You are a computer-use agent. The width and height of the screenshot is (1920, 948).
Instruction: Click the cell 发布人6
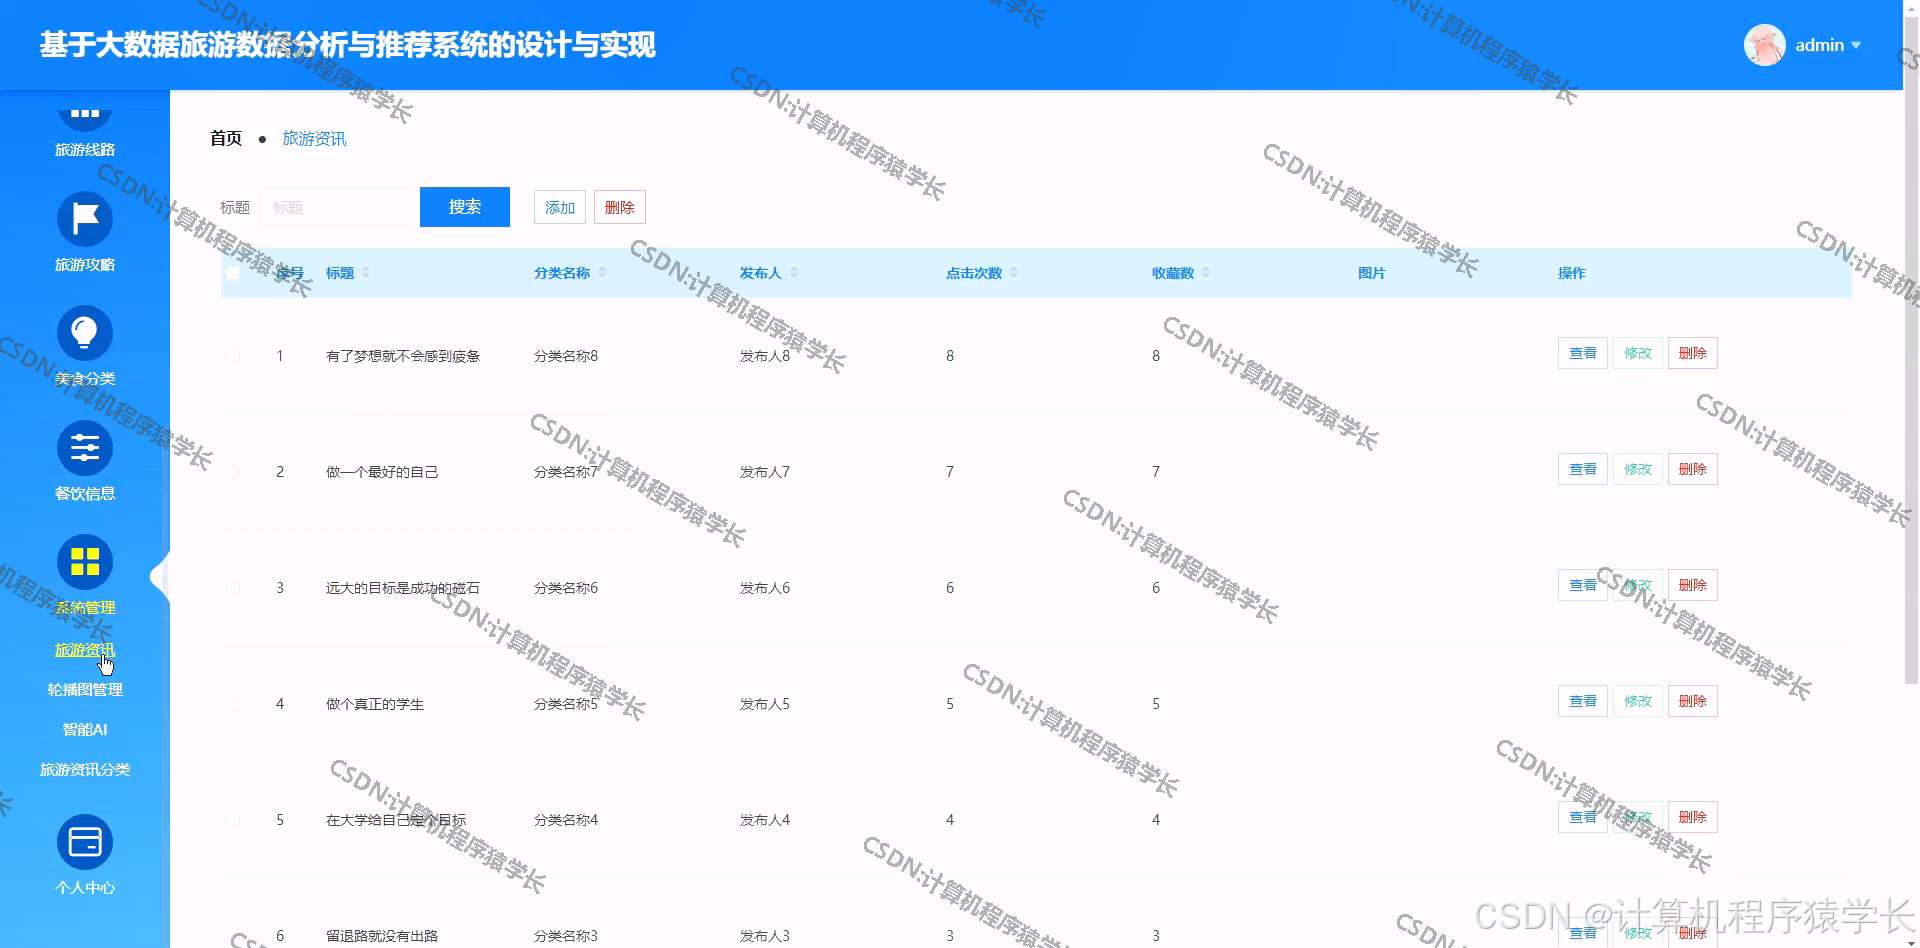click(765, 588)
